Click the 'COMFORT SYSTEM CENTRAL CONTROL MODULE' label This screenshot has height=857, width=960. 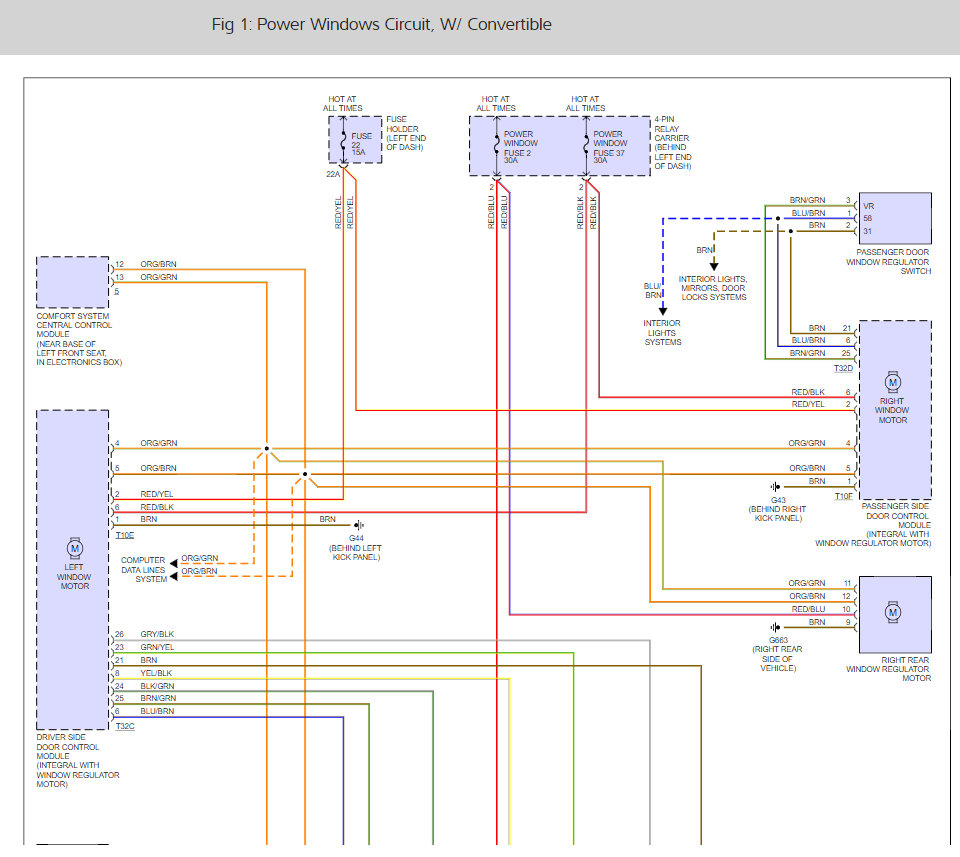(x=79, y=339)
